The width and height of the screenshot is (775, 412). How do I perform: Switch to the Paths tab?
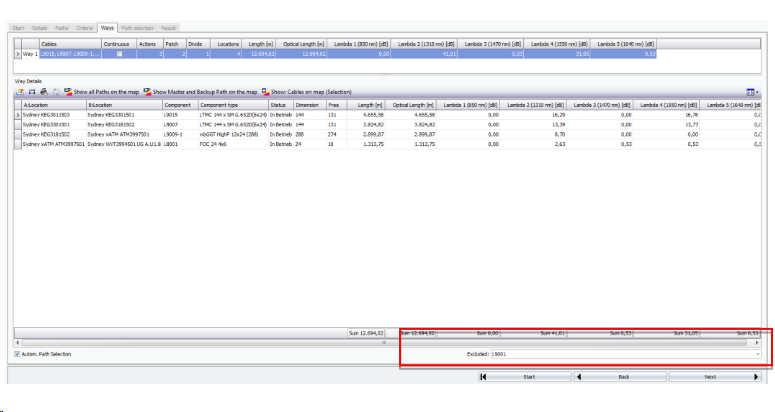[x=62, y=28]
